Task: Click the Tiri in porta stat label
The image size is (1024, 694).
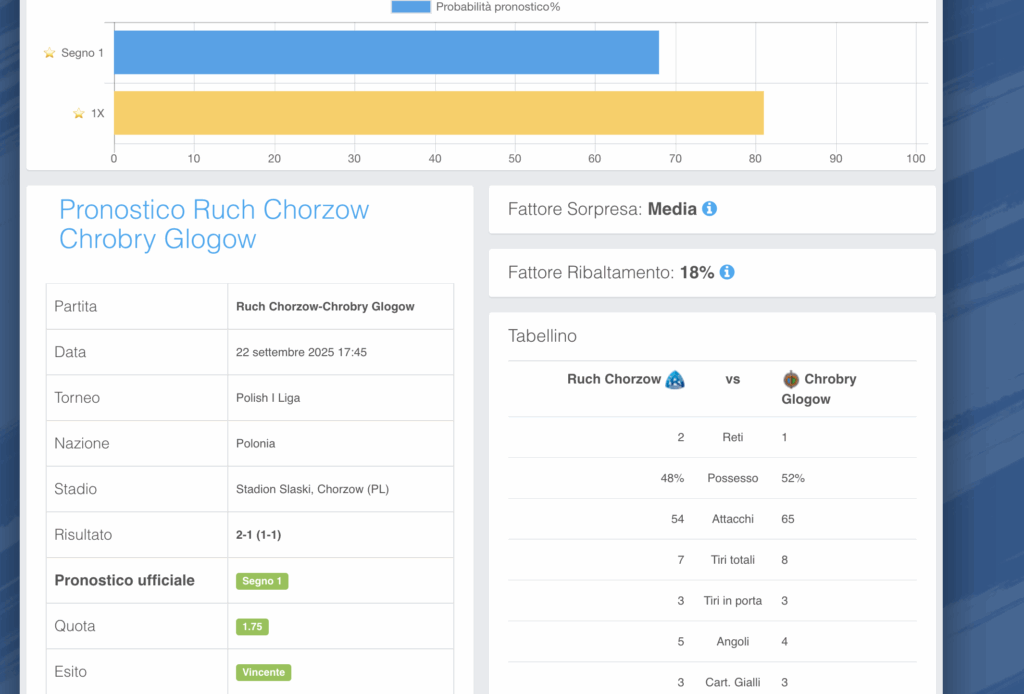Action: (733, 601)
